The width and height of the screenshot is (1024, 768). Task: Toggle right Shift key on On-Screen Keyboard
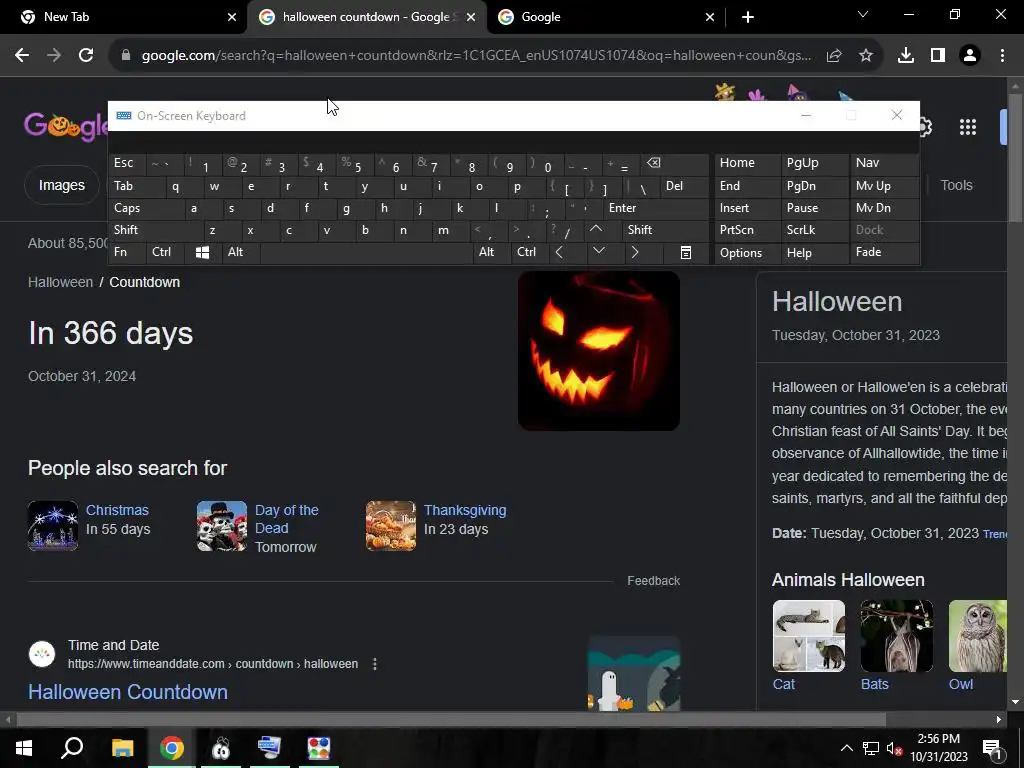click(x=665, y=230)
